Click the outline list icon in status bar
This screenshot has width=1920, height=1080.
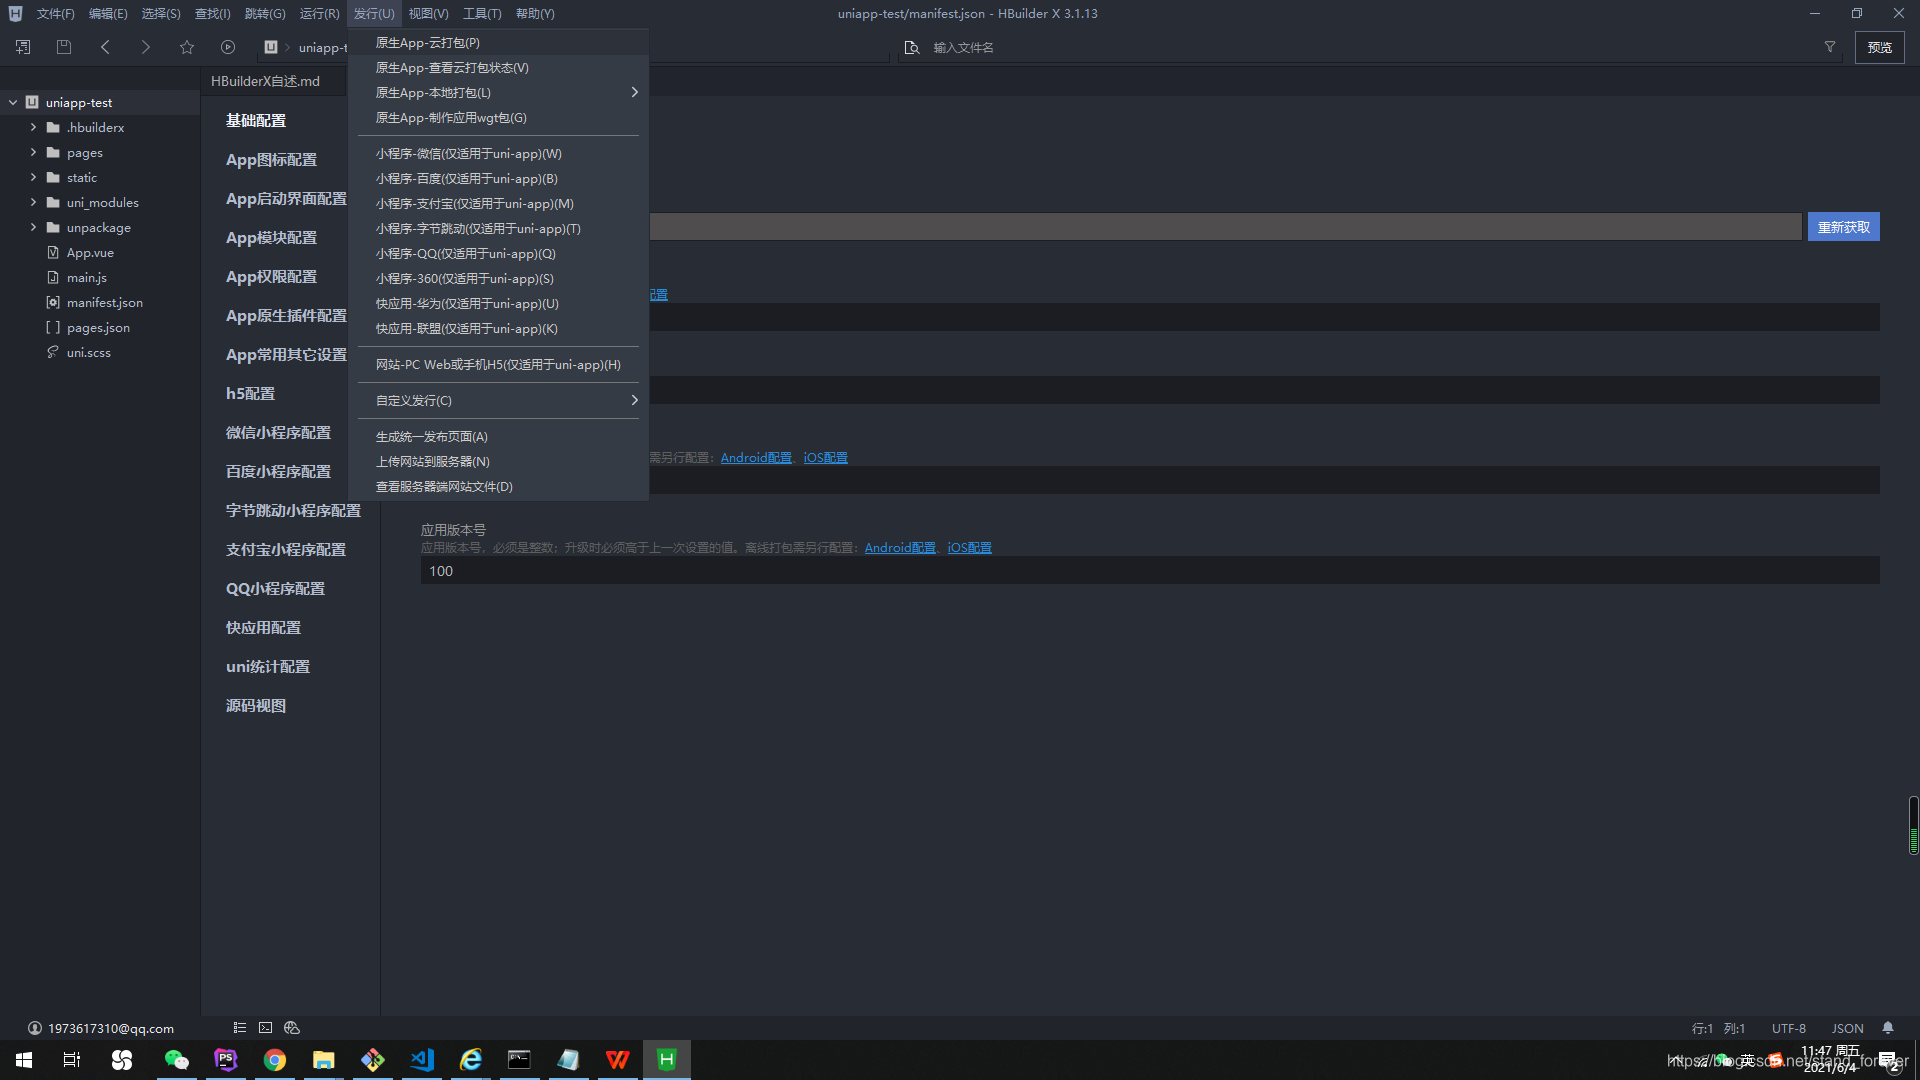tap(240, 1028)
